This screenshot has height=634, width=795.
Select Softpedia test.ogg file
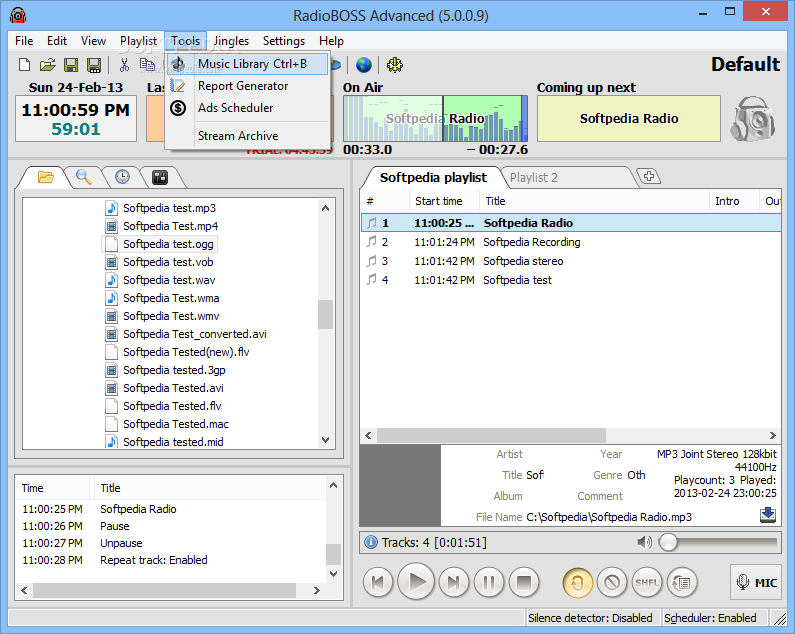[x=159, y=244]
